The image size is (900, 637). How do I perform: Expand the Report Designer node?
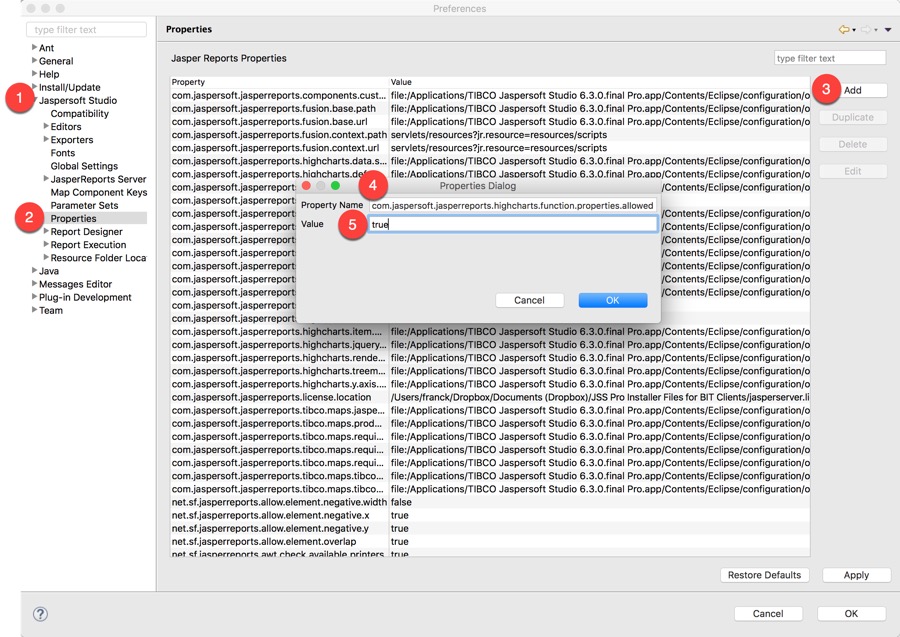[x=46, y=231]
